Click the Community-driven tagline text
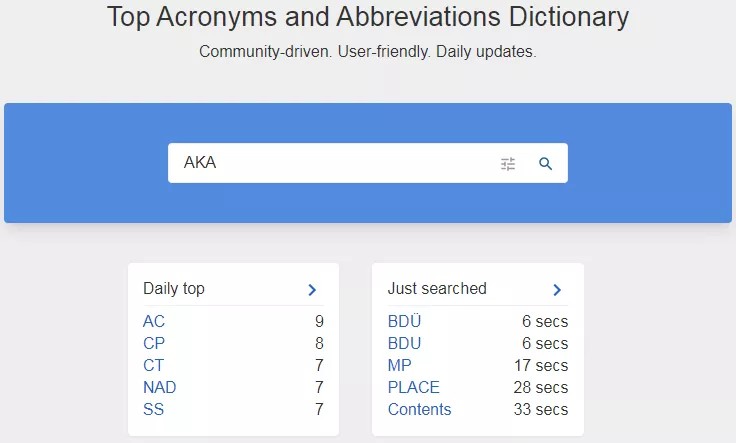This screenshot has height=443, width=736. [368, 52]
